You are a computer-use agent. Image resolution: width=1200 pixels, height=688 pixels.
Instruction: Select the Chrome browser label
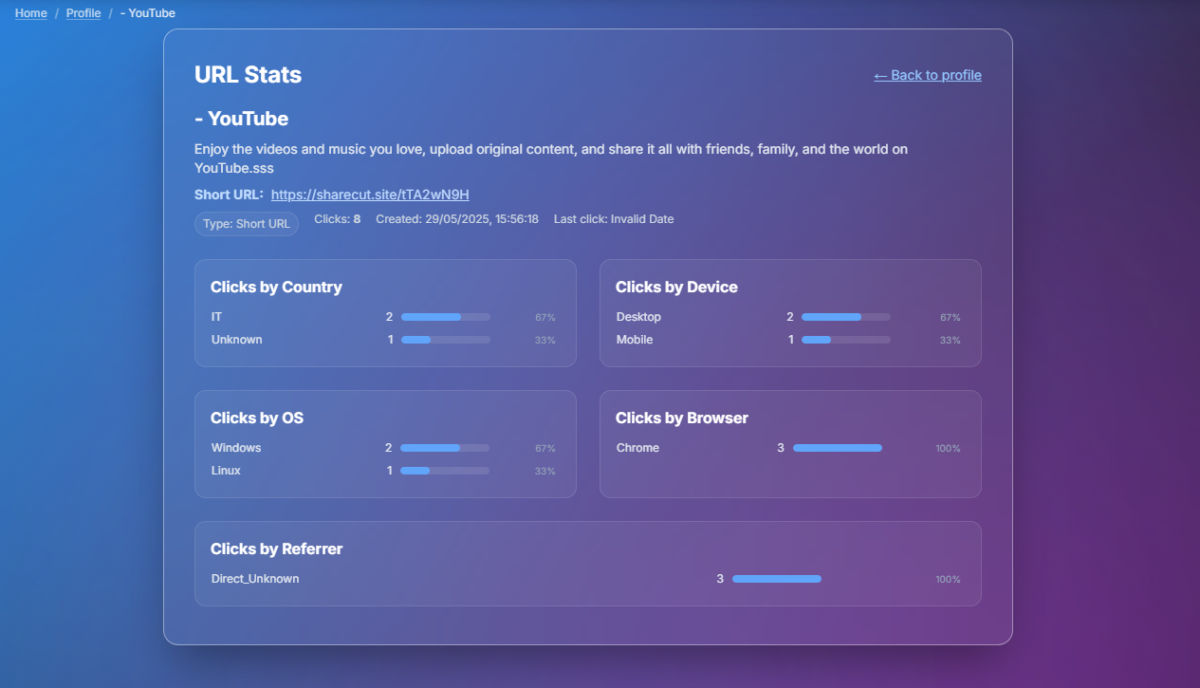(638, 448)
